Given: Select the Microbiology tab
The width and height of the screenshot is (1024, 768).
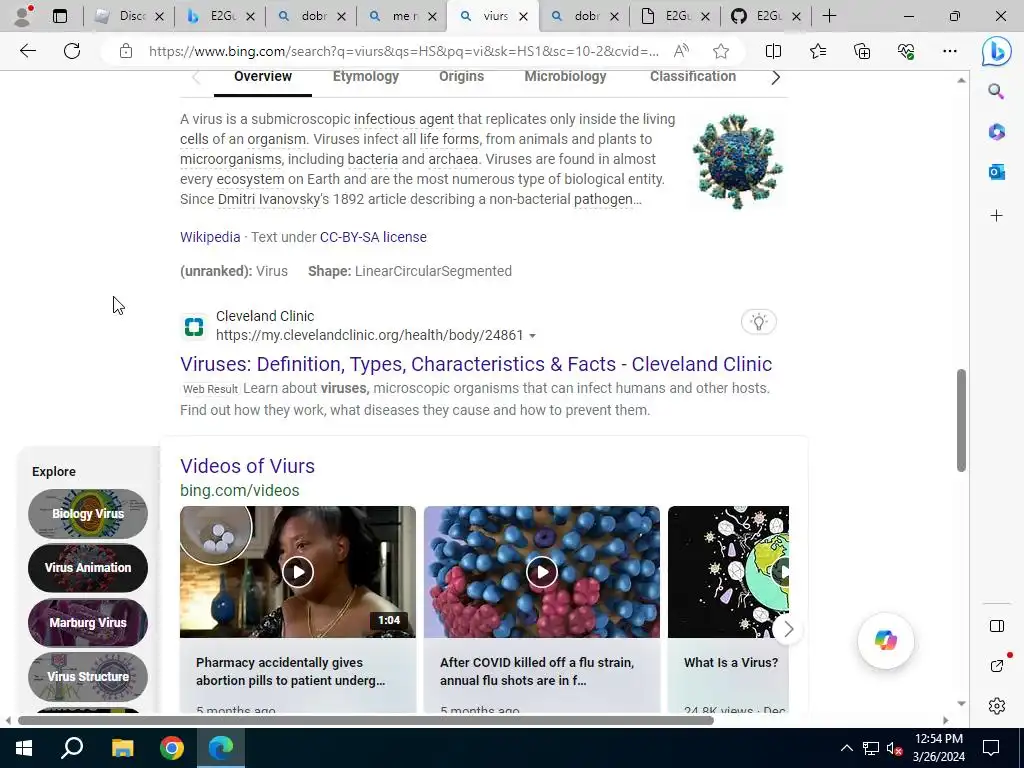Looking at the screenshot, I should point(565,76).
